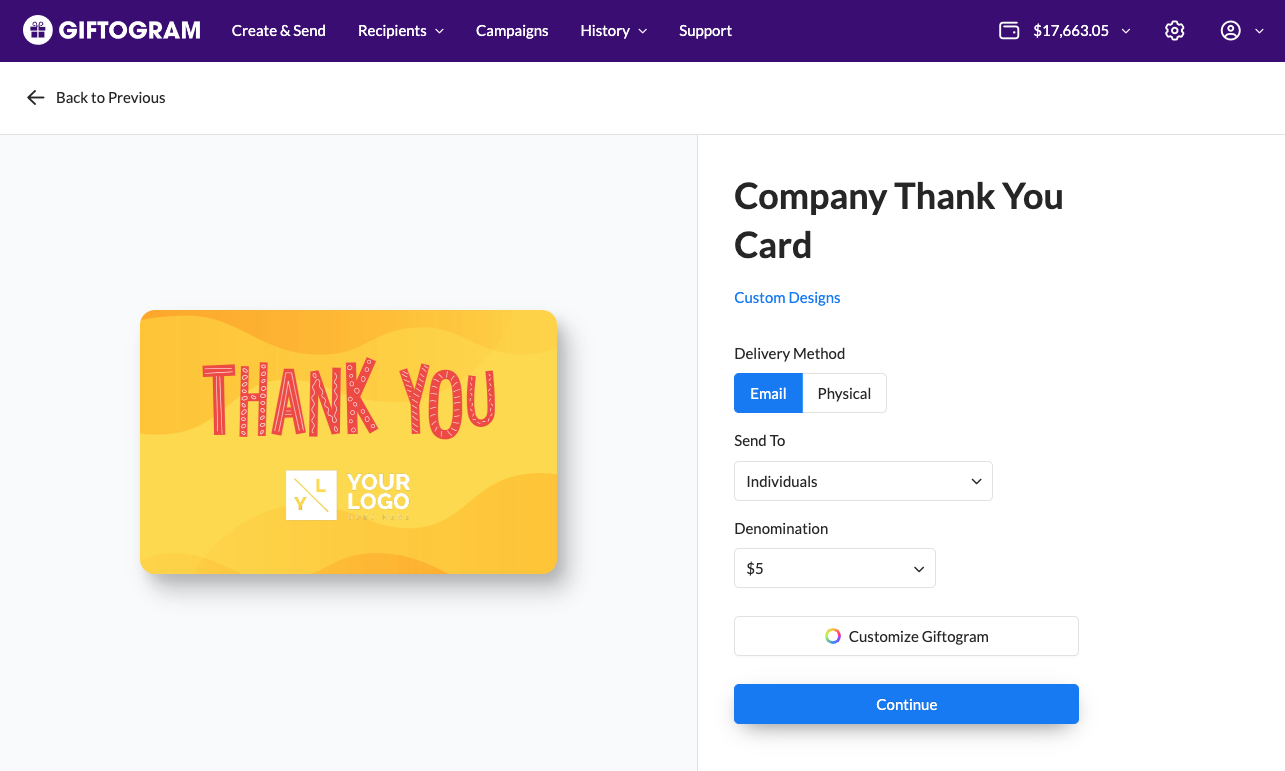This screenshot has width=1285, height=771.
Task: Open the settings gear icon
Action: [1175, 31]
